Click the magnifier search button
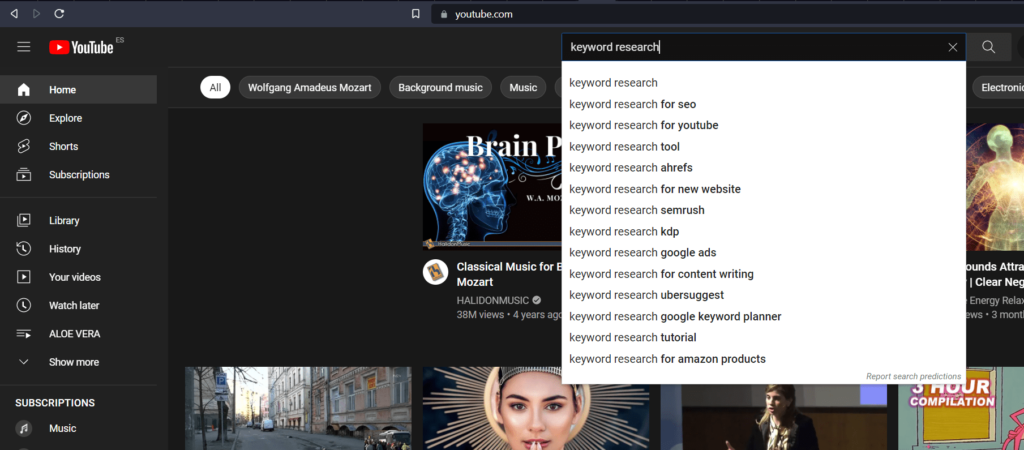 point(989,47)
